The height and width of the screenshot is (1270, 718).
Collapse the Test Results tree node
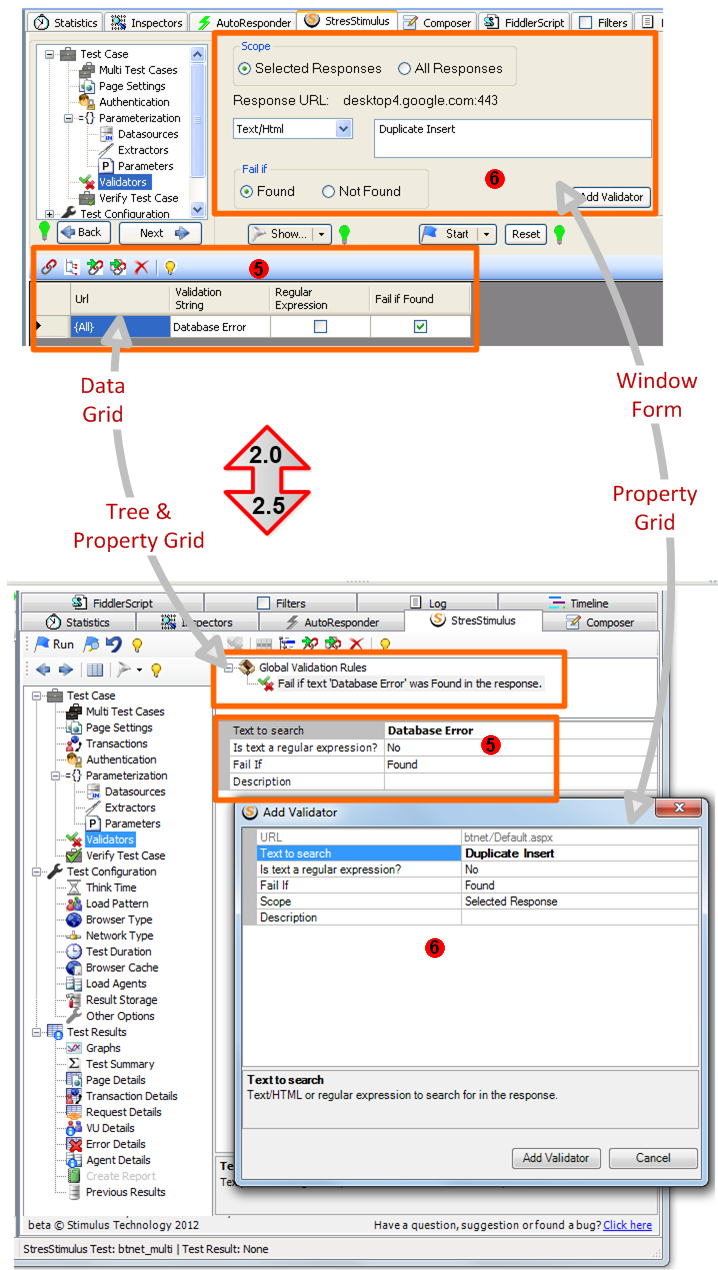(x=38, y=1031)
